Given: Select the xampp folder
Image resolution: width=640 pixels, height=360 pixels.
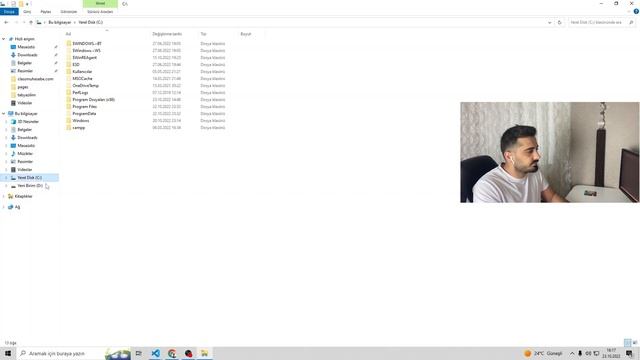Looking at the screenshot, I should coord(79,128).
